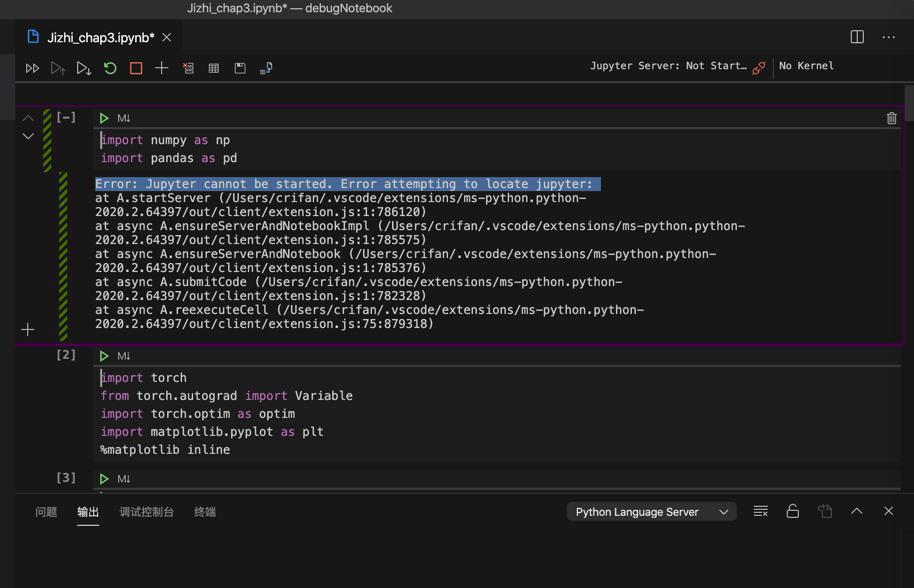Run cell [2] importing torch
This screenshot has height=588, width=914.
pos(104,355)
